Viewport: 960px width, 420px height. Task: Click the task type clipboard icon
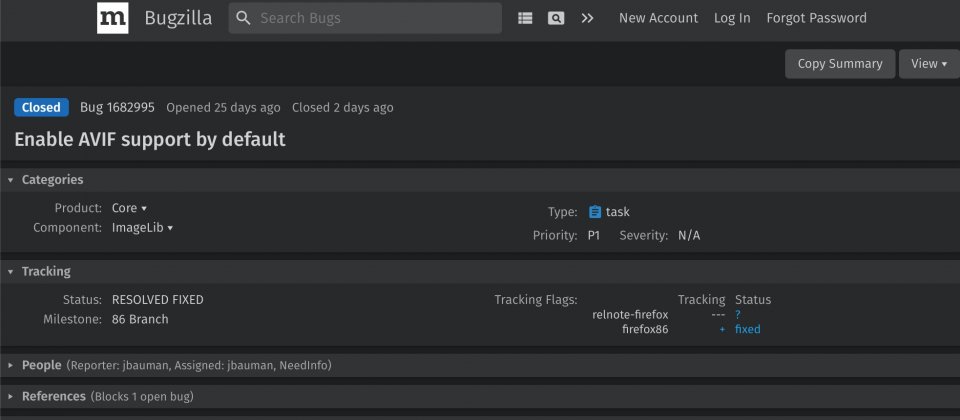pyautogui.click(x=594, y=212)
